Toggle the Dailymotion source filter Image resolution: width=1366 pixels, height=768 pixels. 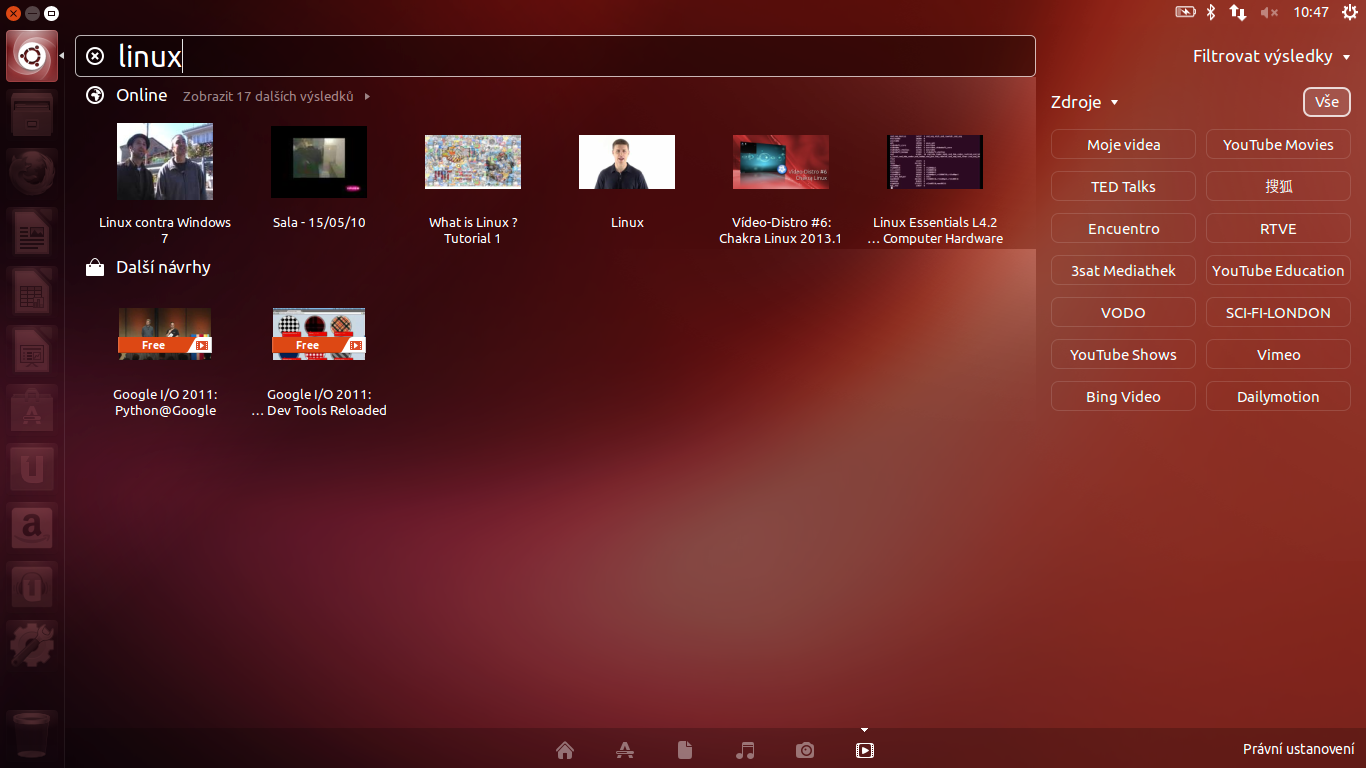[x=1277, y=396]
